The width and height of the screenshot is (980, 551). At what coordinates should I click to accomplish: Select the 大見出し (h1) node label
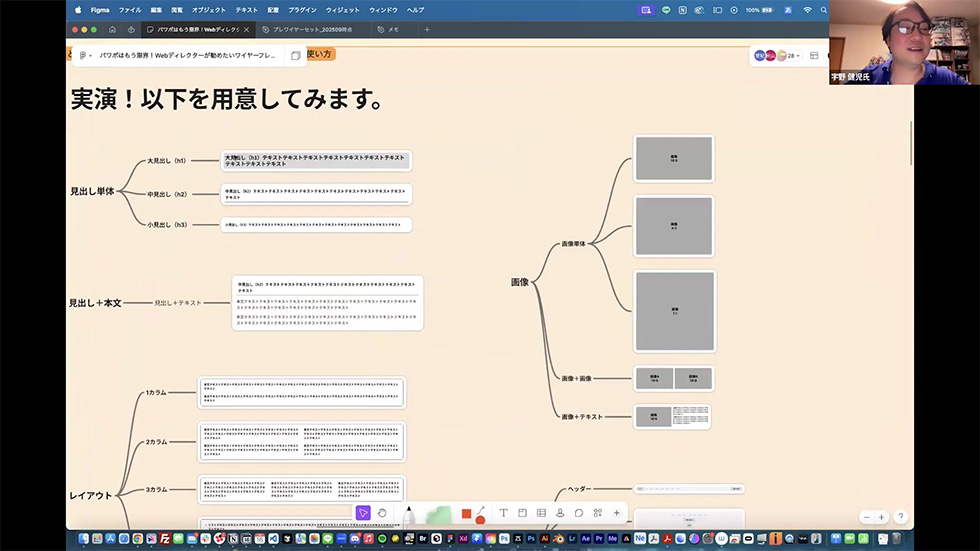pos(166,161)
